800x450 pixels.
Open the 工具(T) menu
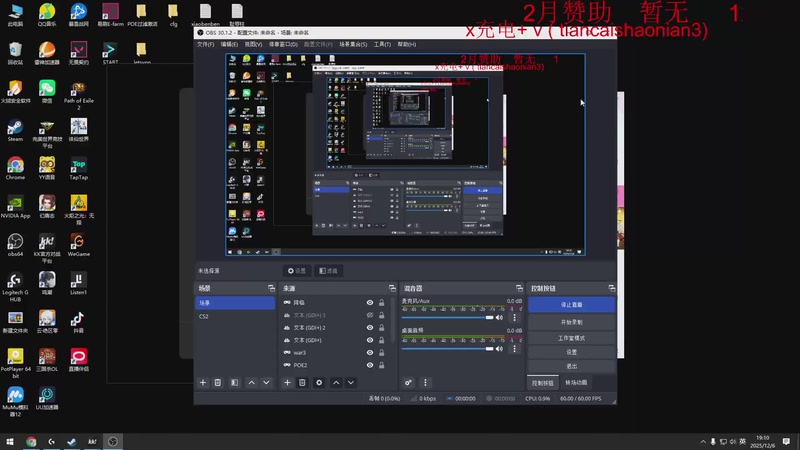tap(382, 44)
